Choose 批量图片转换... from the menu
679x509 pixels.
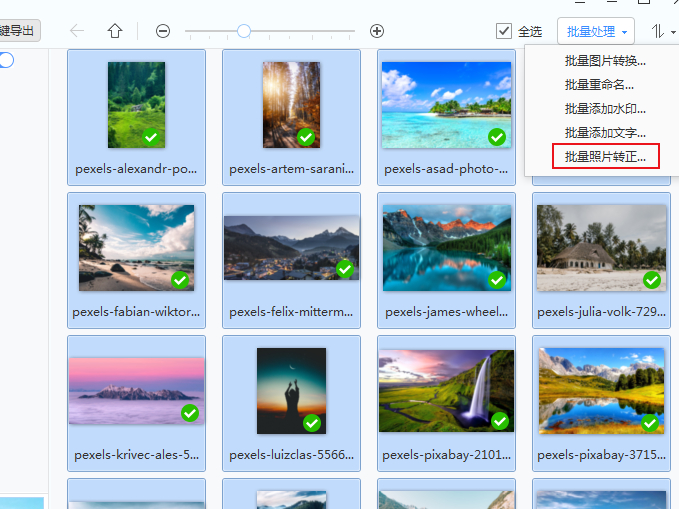click(605, 61)
